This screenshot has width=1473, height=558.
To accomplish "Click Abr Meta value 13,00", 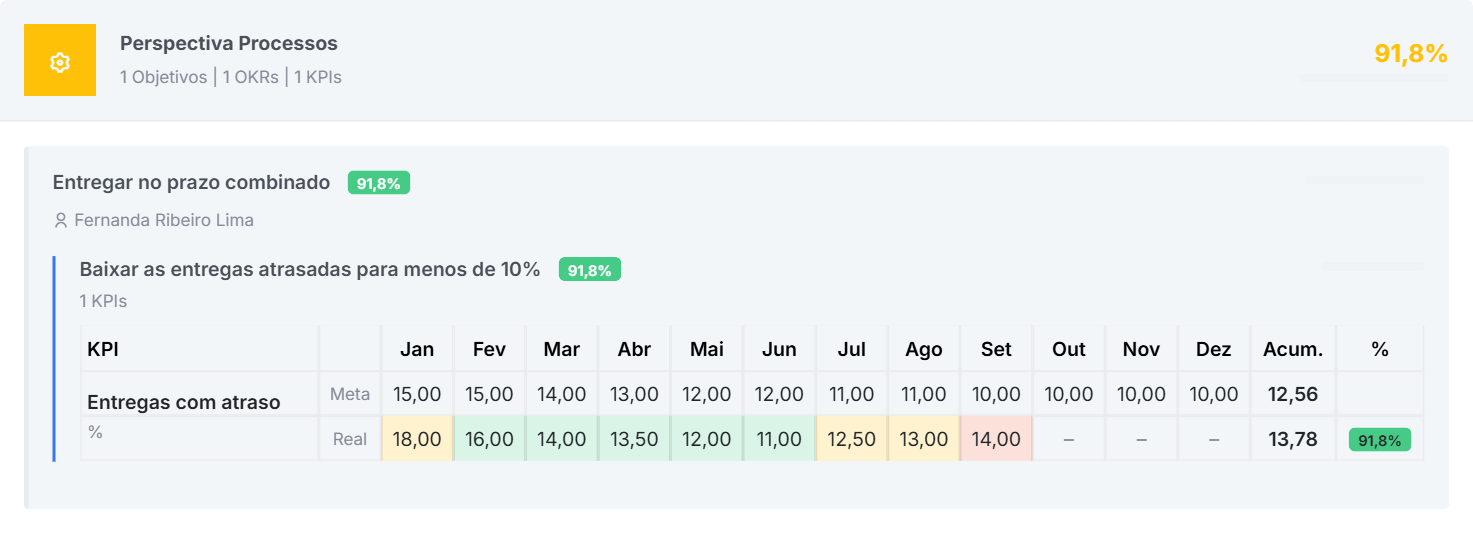I will coord(634,394).
